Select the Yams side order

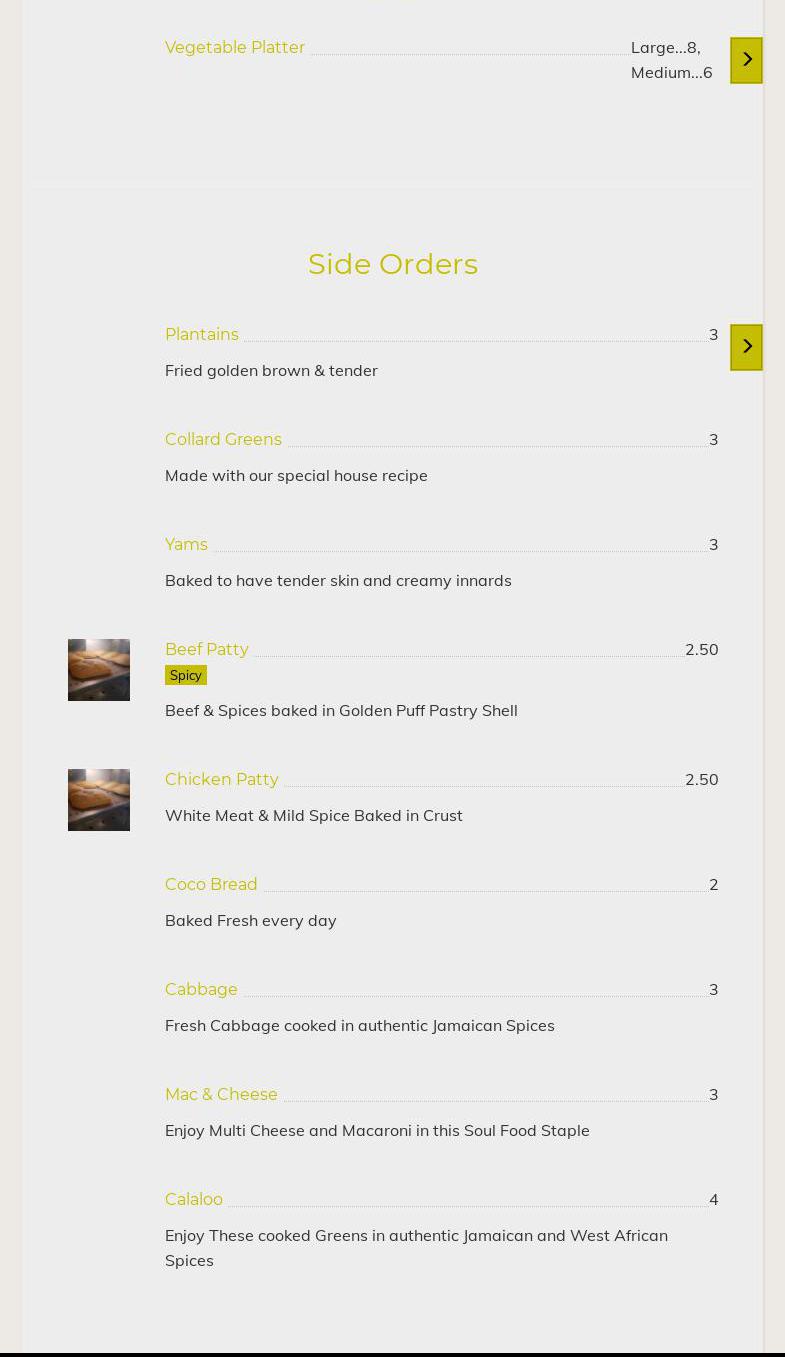click(186, 545)
